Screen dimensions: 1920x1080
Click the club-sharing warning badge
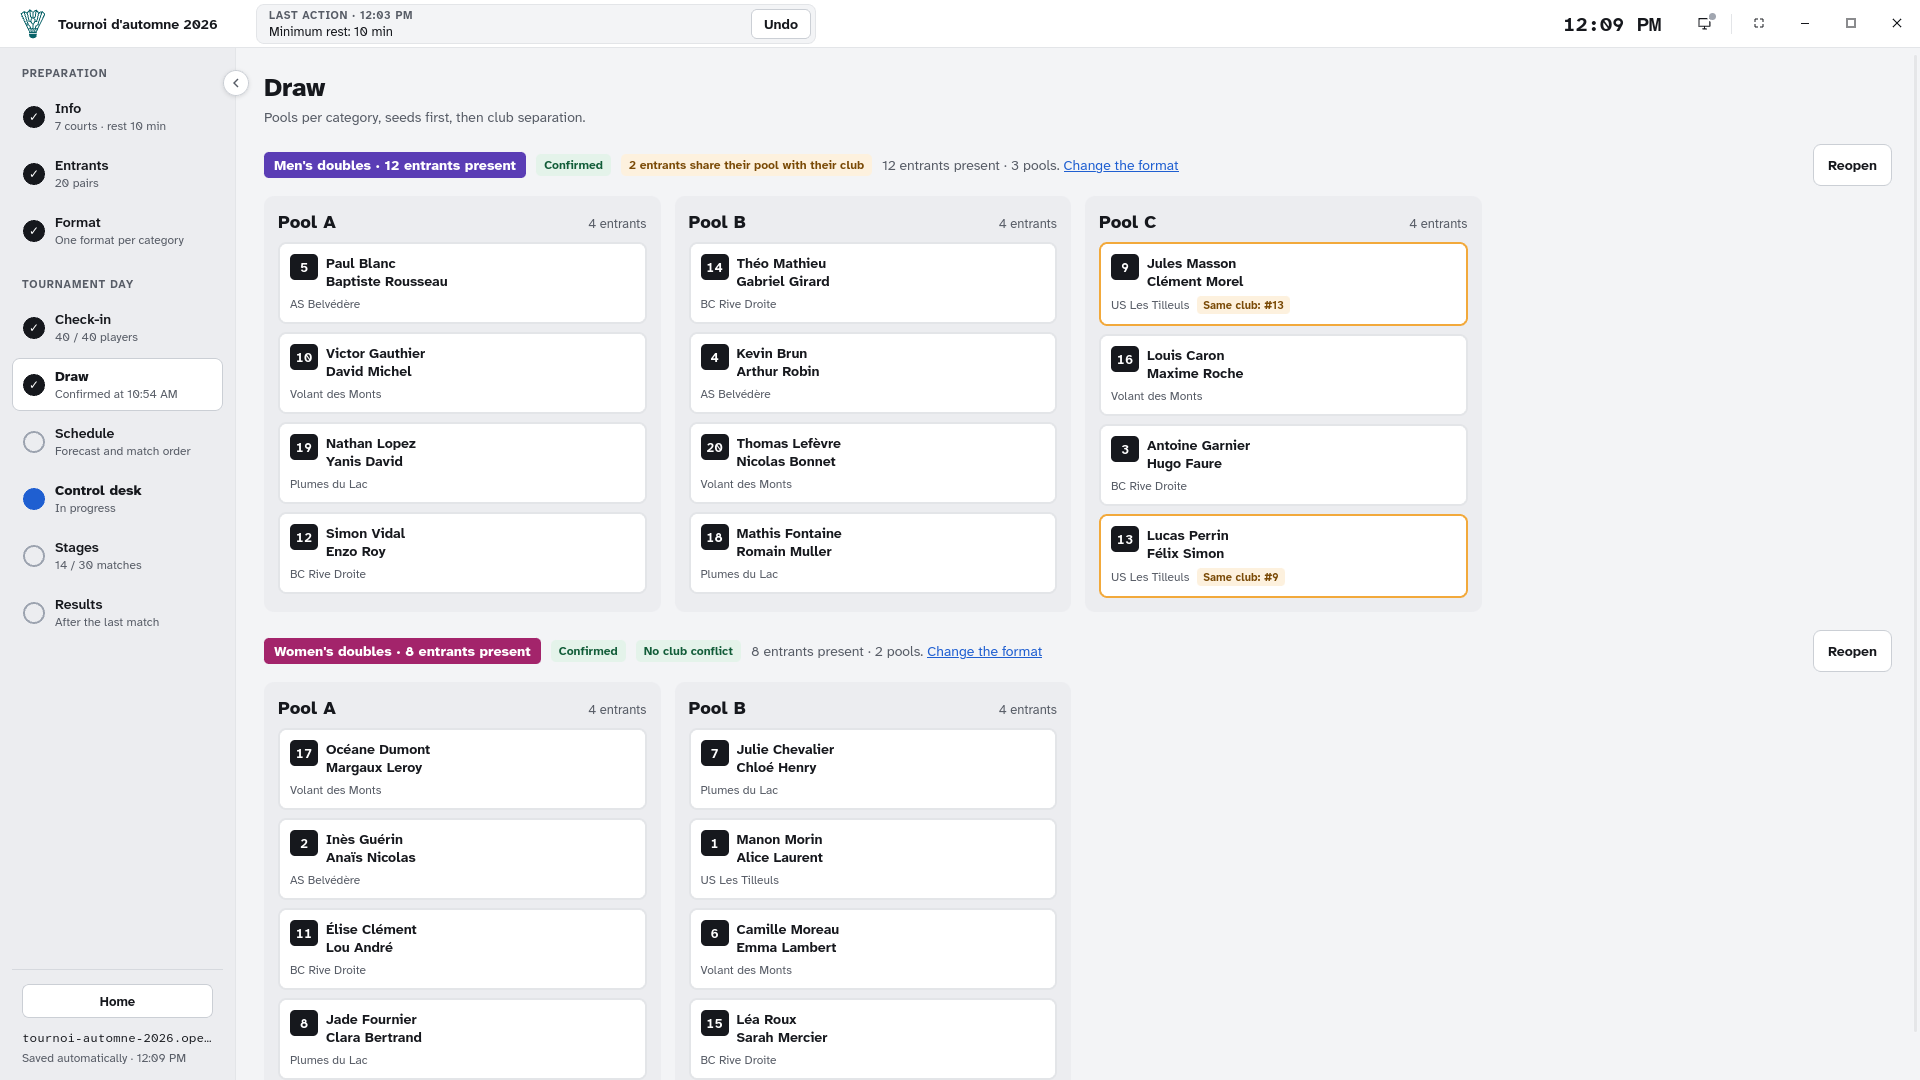(746, 165)
